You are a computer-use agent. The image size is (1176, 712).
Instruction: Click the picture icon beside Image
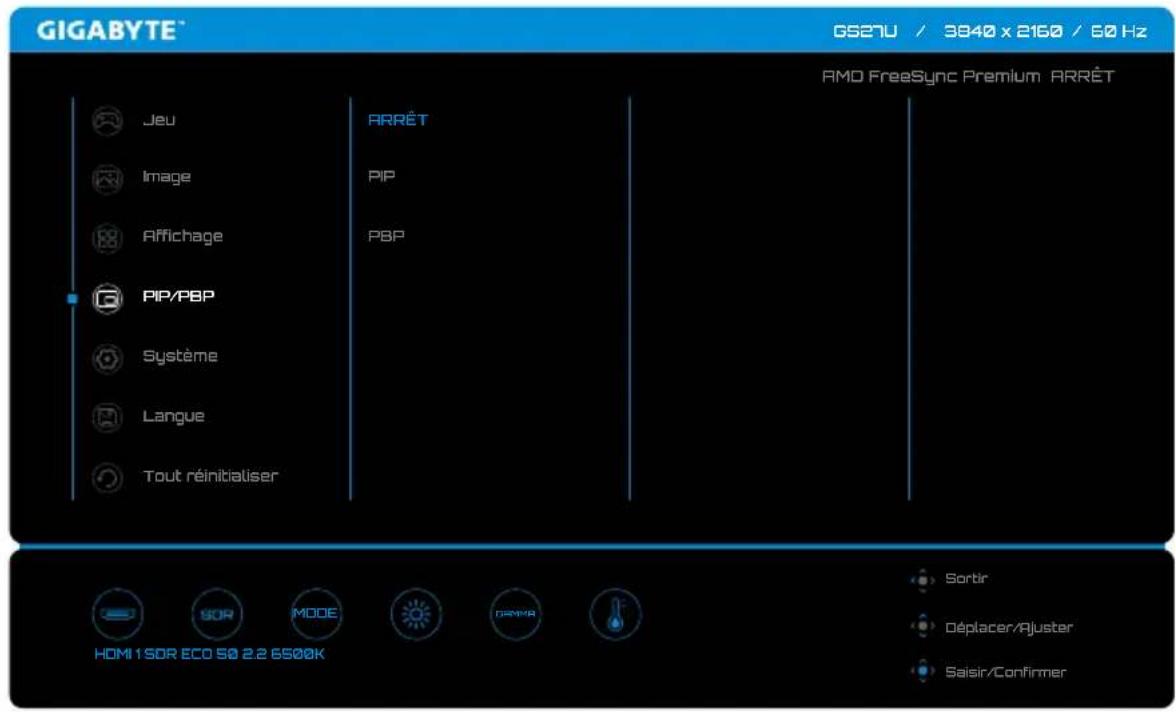[107, 179]
